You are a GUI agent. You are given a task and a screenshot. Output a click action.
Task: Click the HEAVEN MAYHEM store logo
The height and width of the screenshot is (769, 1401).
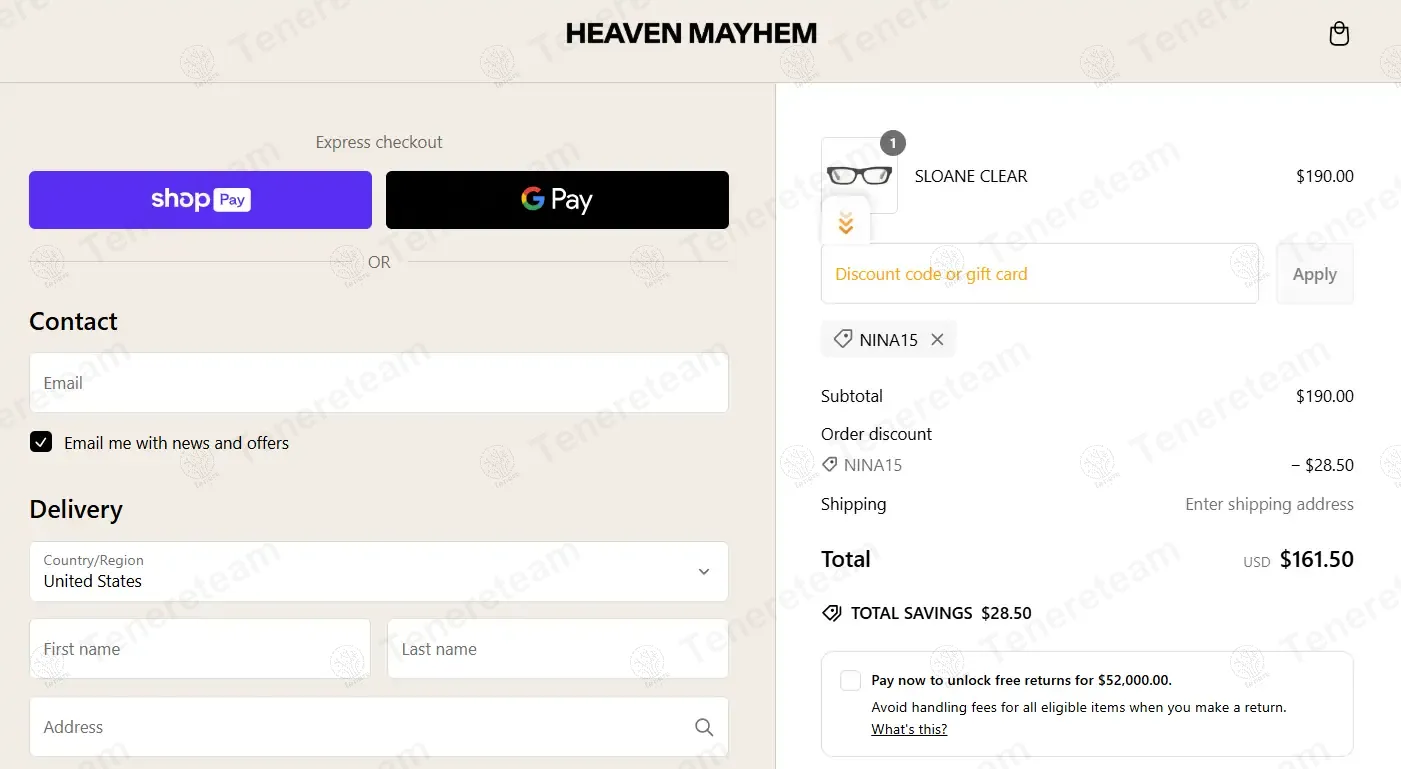[x=691, y=34]
